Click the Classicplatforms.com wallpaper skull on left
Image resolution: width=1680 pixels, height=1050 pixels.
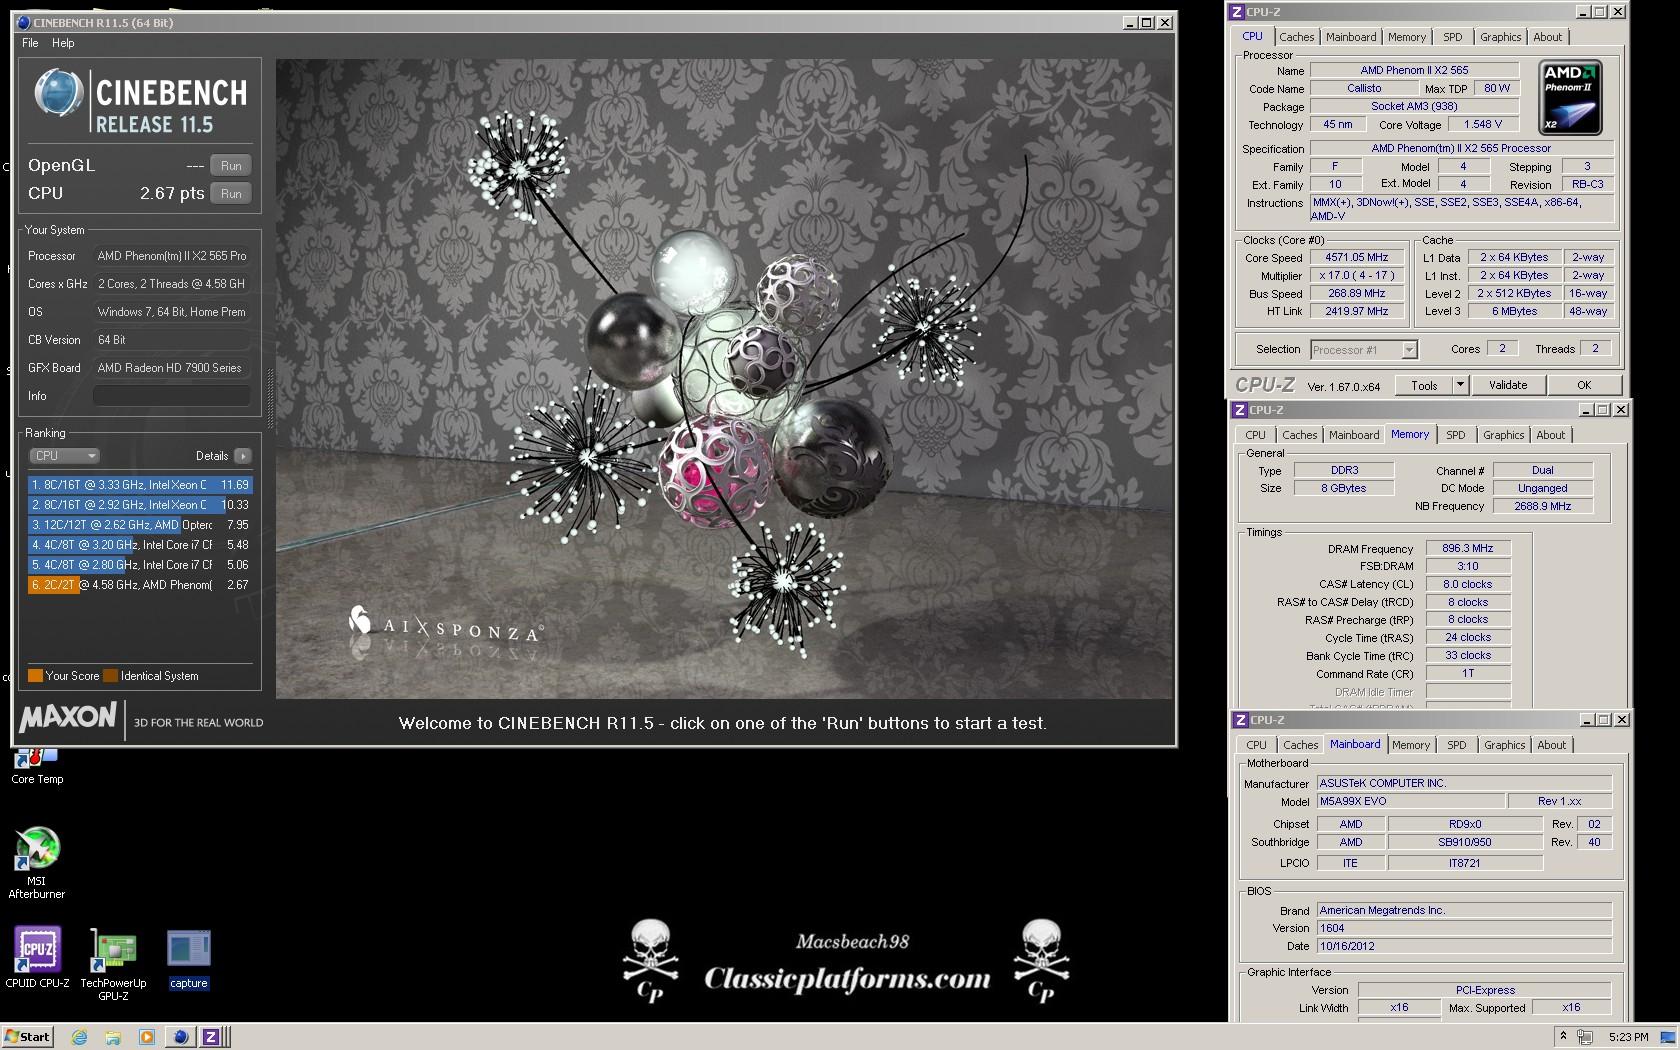(x=650, y=960)
